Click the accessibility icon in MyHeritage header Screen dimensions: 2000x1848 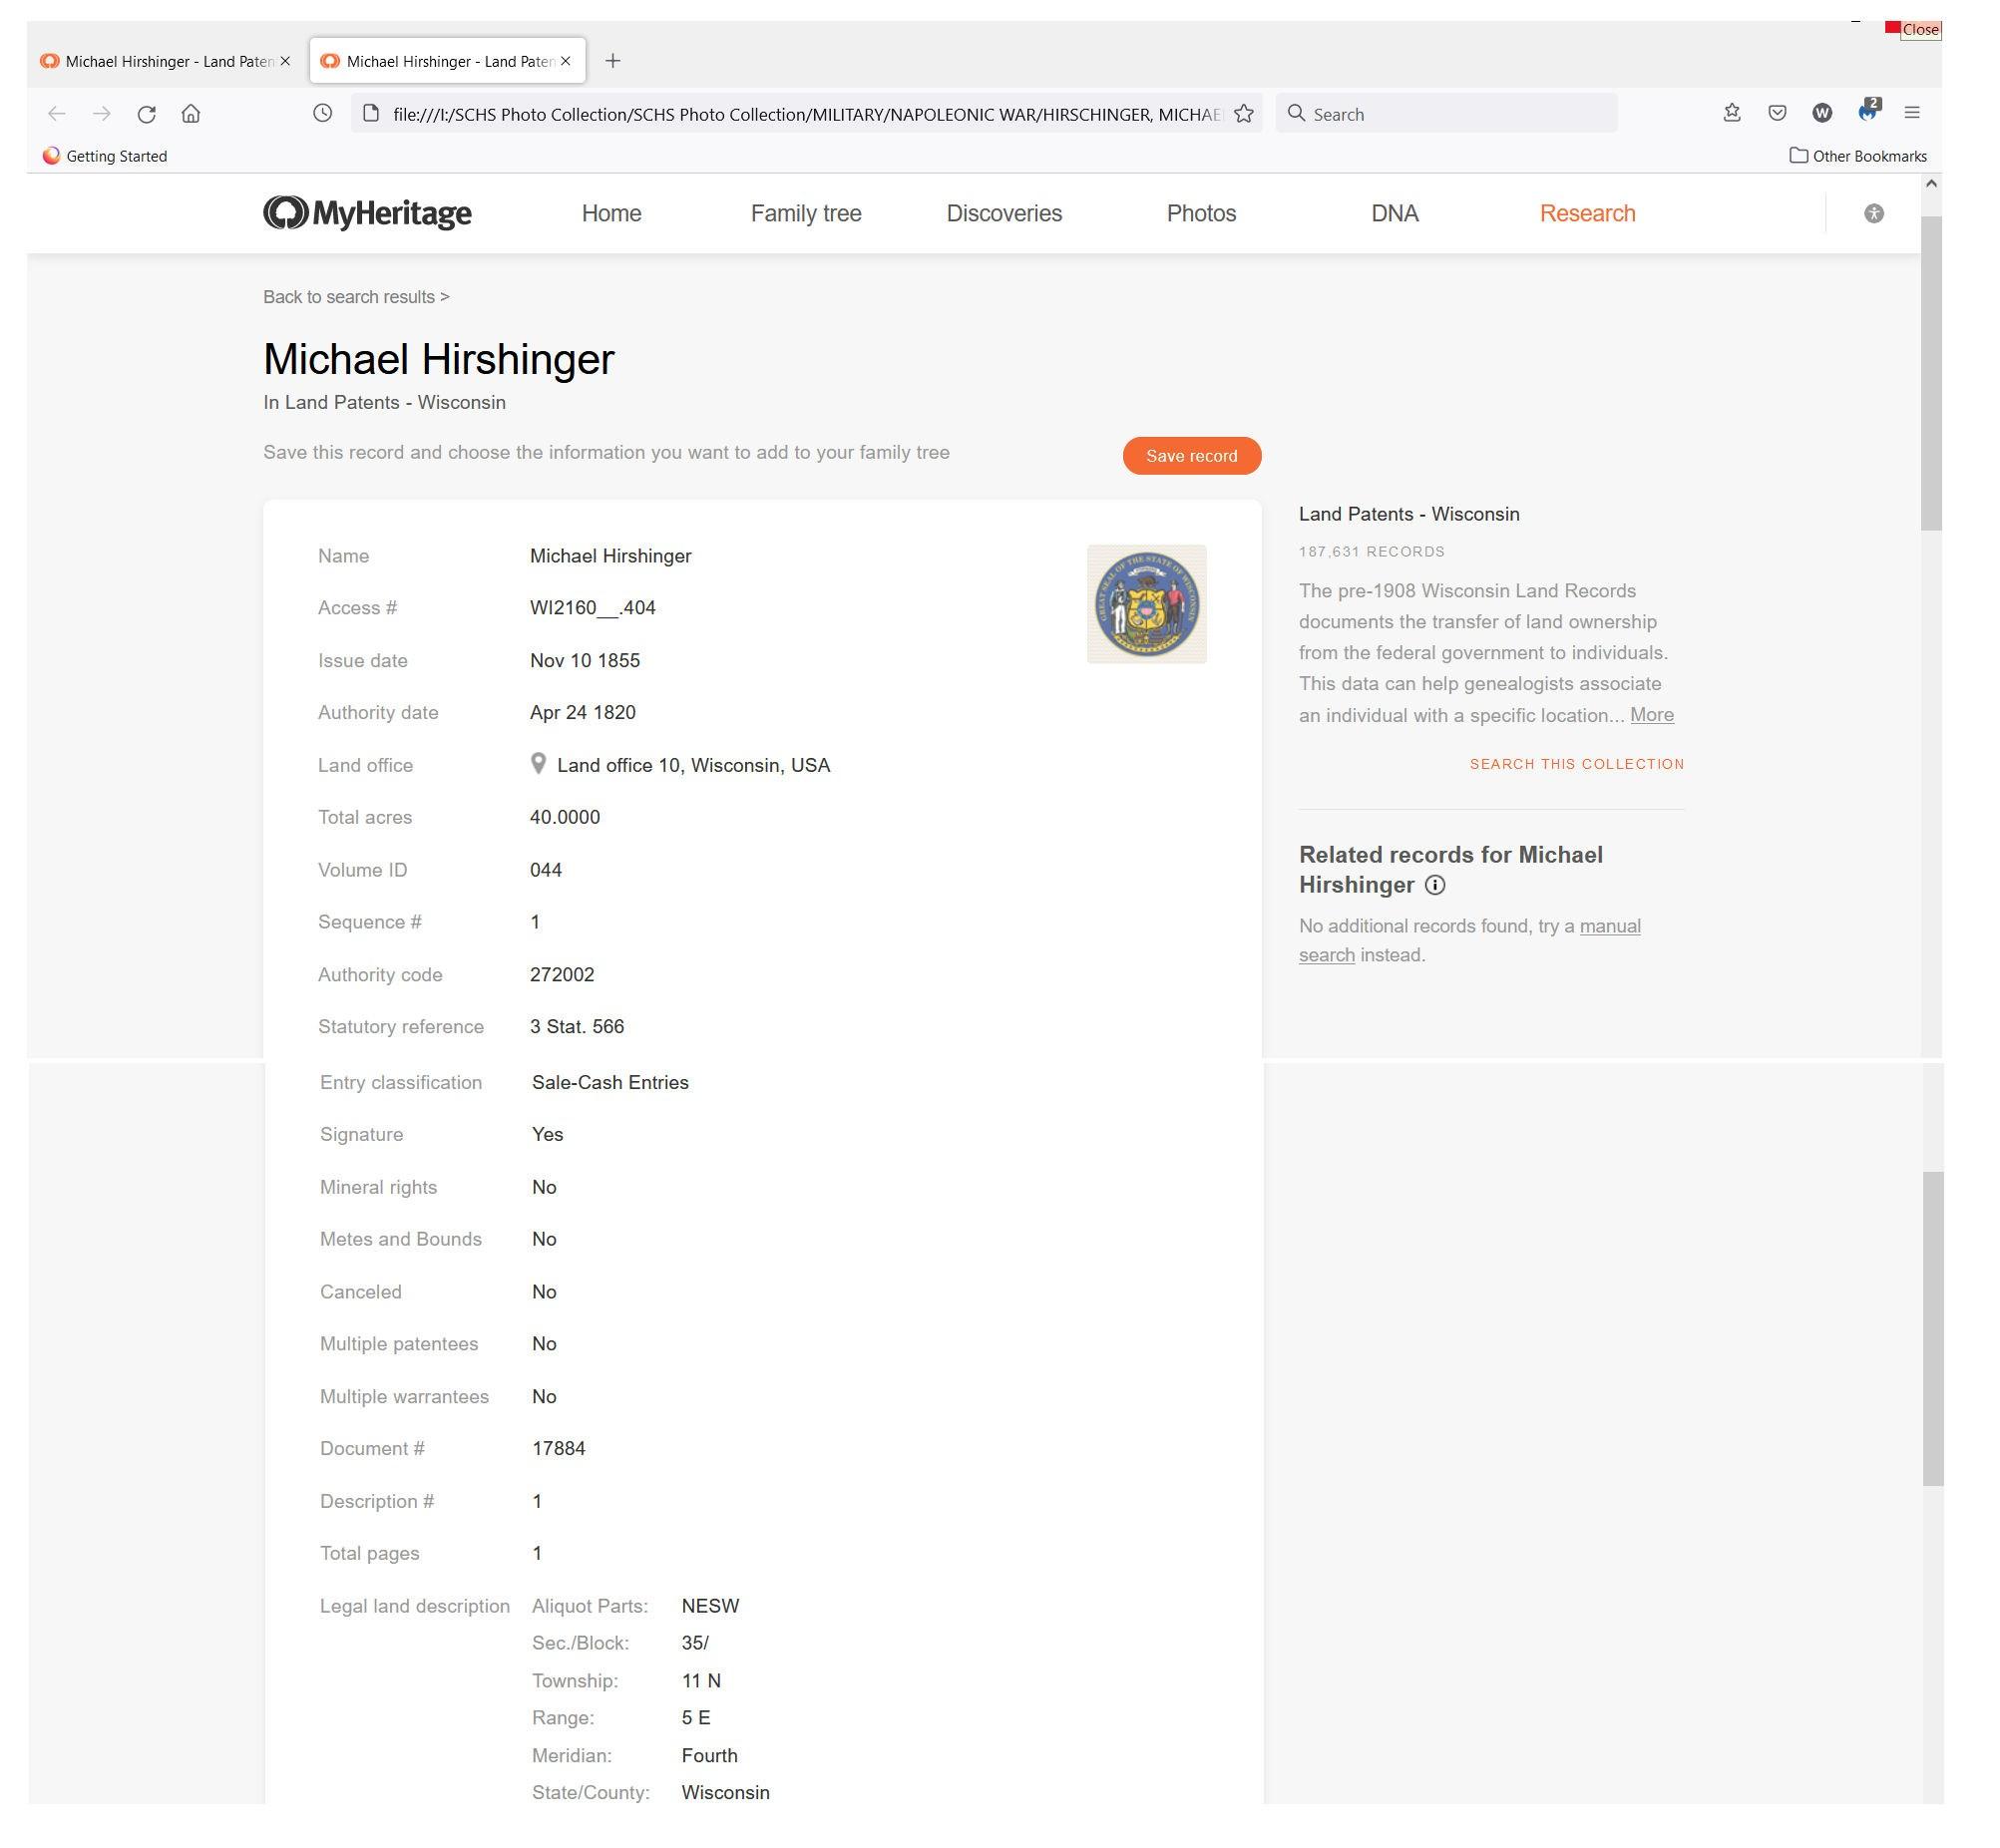tap(1873, 213)
